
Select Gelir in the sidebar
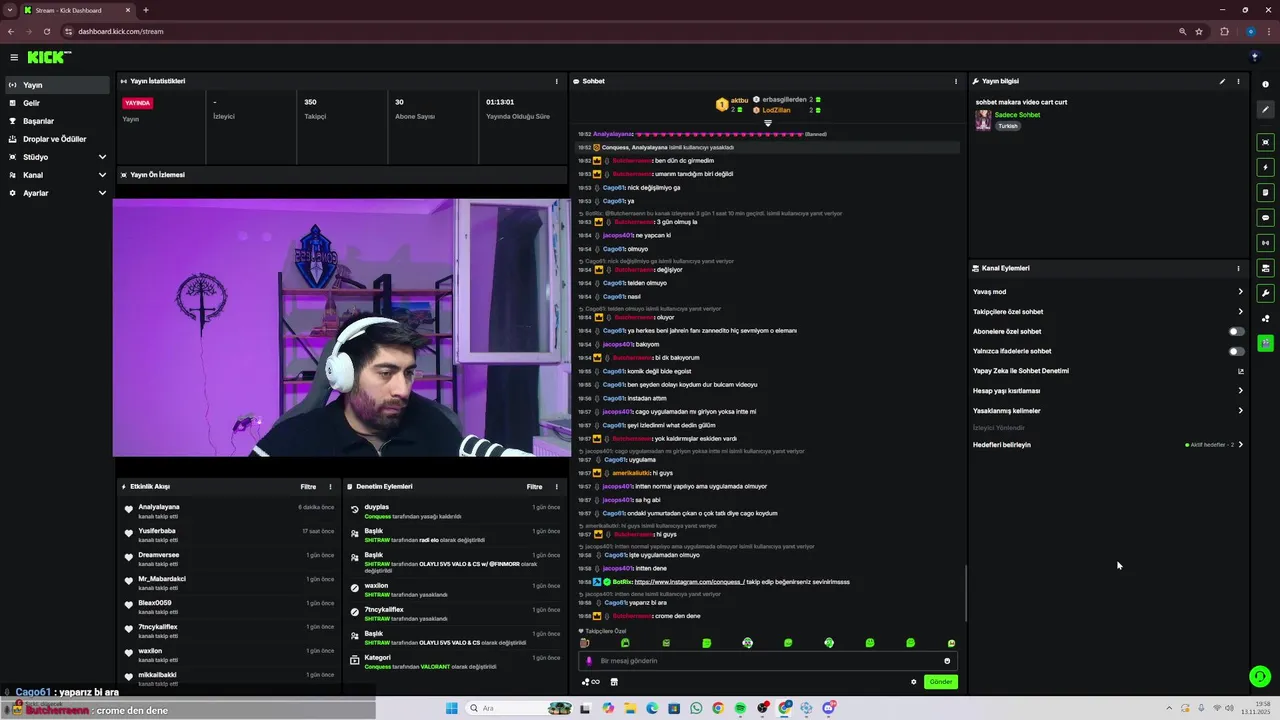(58, 103)
